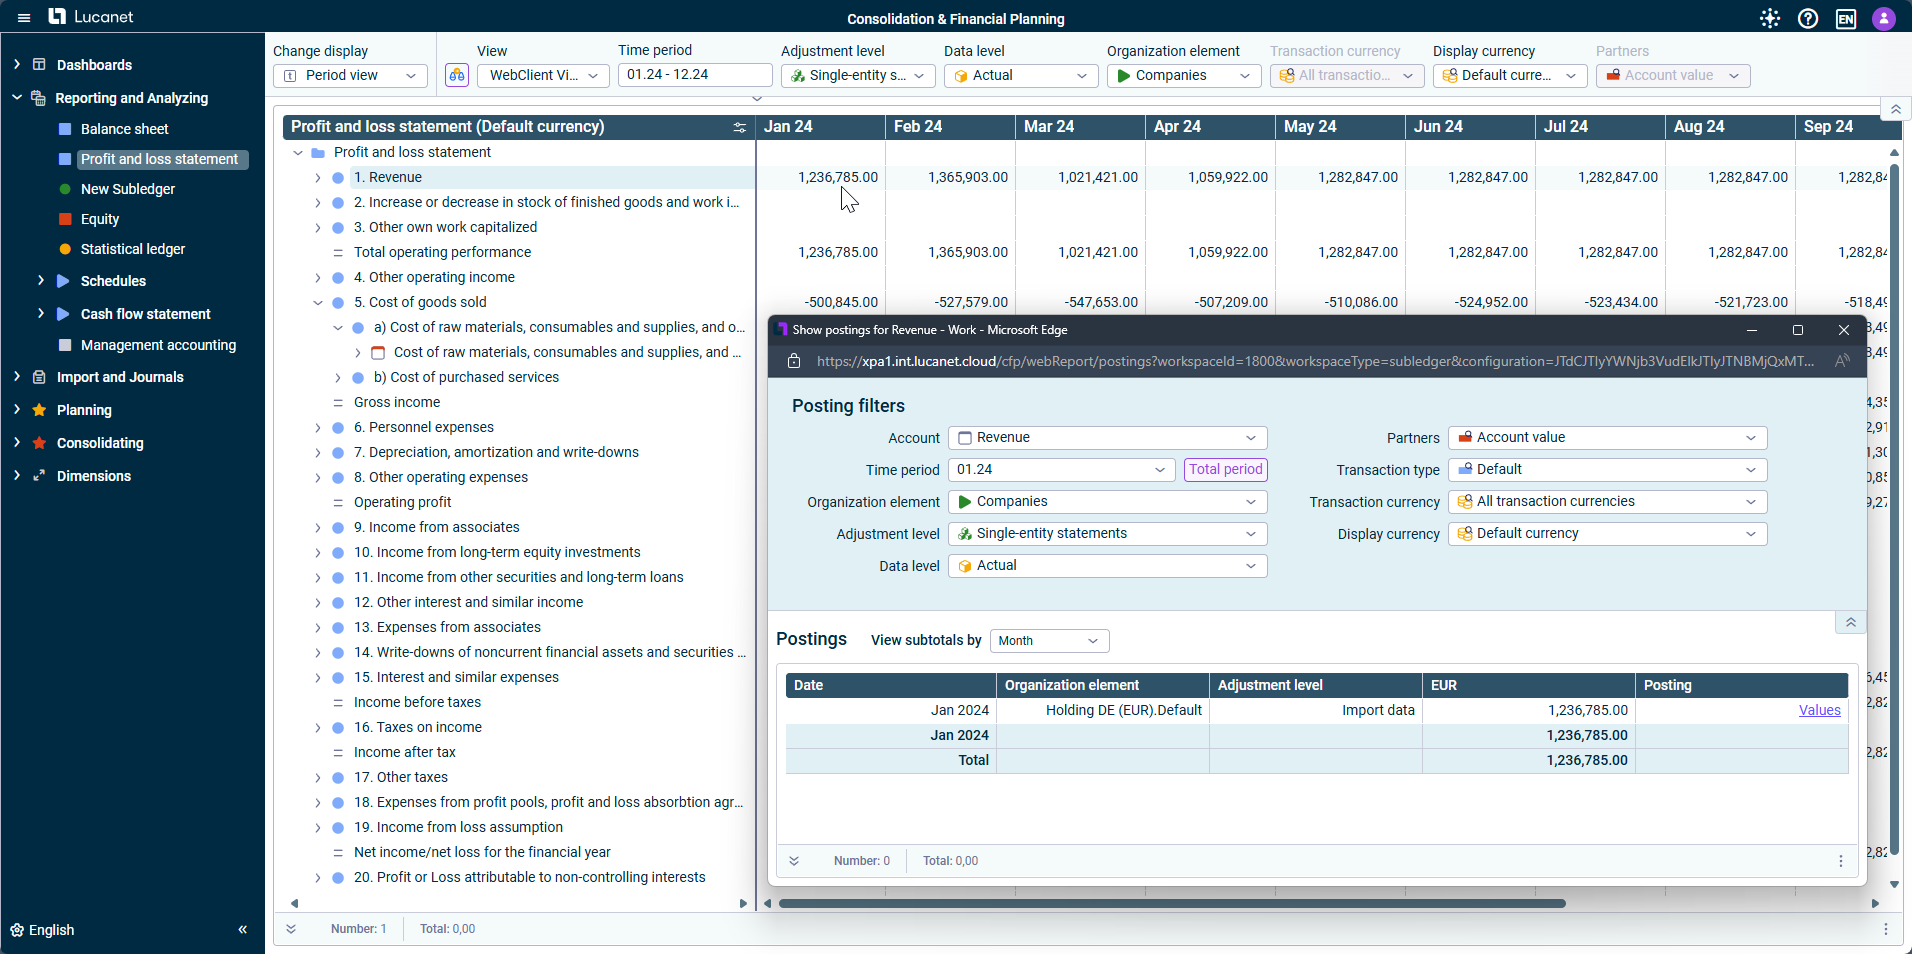Image resolution: width=1912 pixels, height=954 pixels.
Task: Open Cash flow statement in sidebar
Action: [x=145, y=314]
